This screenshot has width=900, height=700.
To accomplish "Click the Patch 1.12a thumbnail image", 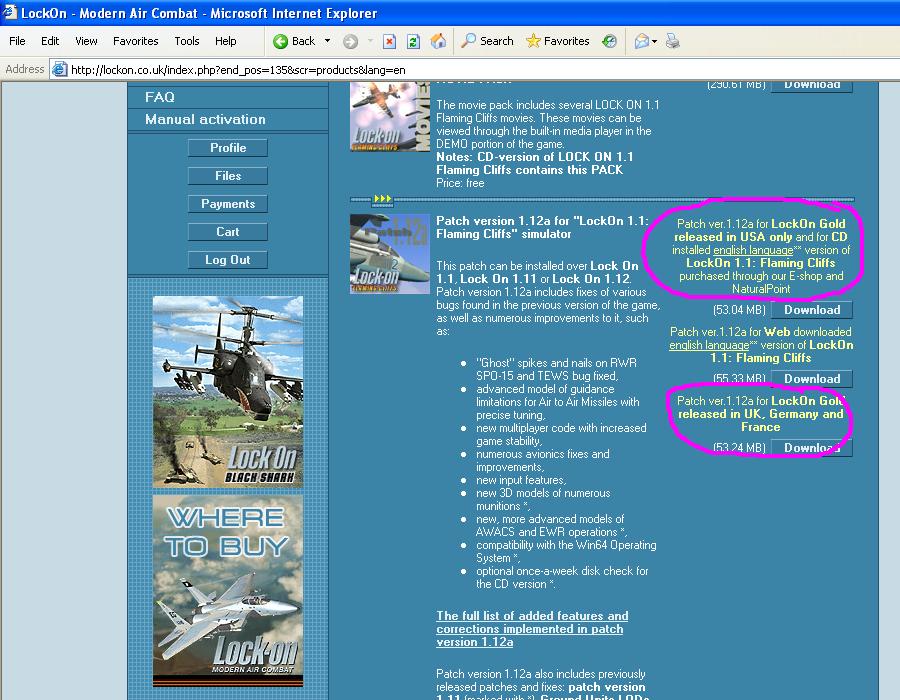I will click(390, 254).
